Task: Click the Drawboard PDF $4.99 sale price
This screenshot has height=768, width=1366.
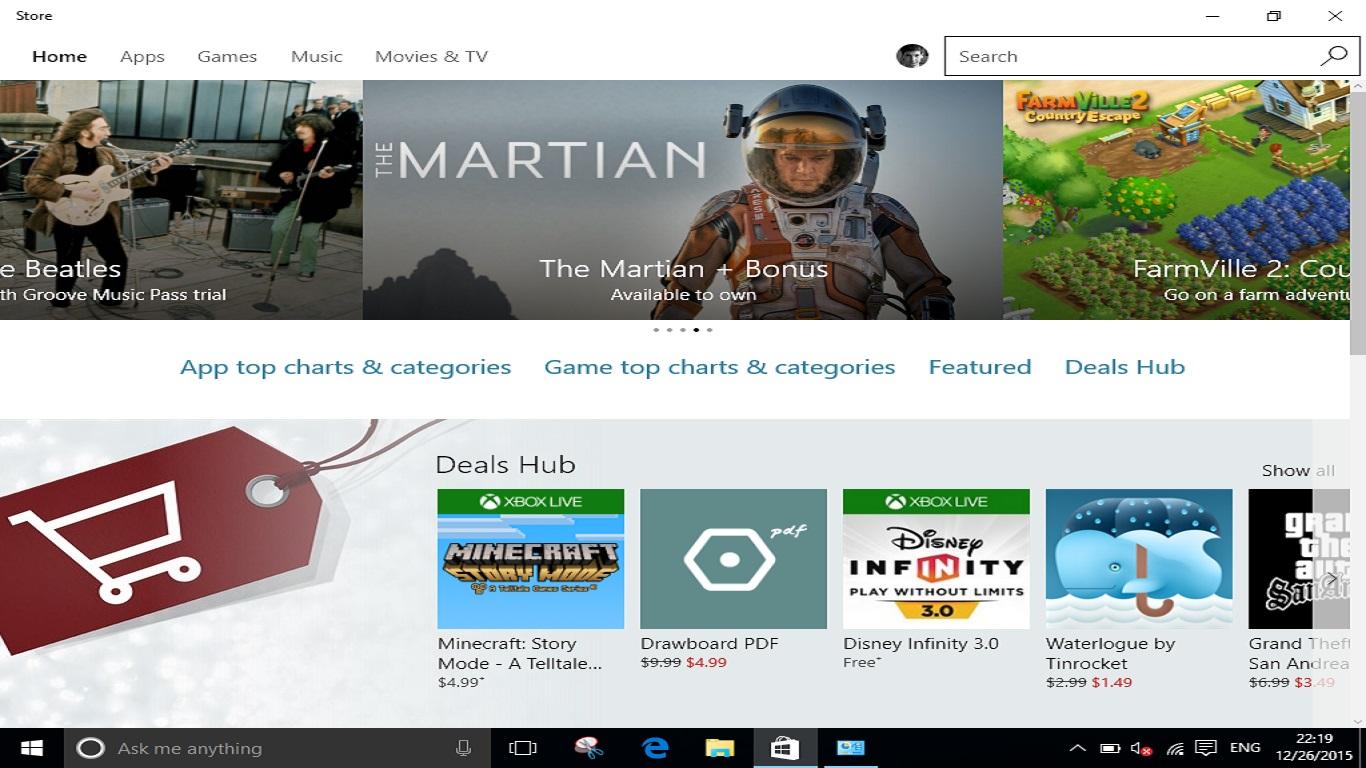Action: tap(707, 662)
